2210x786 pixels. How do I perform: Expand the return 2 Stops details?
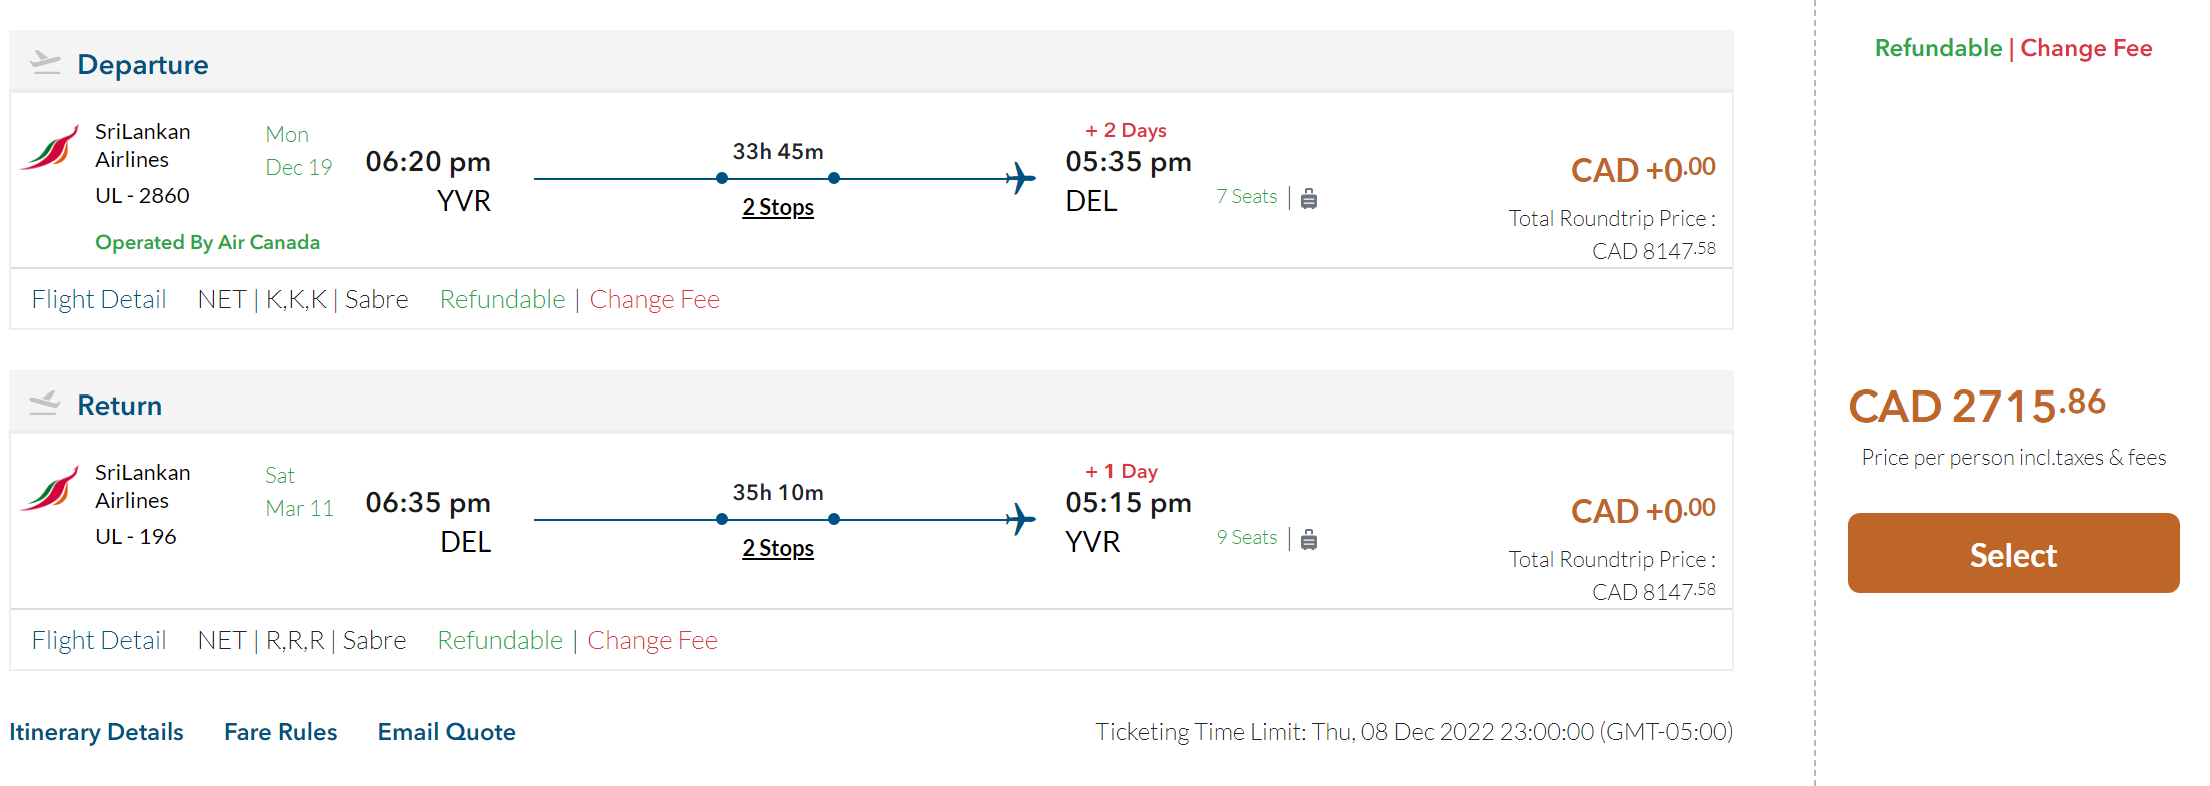coord(777,548)
